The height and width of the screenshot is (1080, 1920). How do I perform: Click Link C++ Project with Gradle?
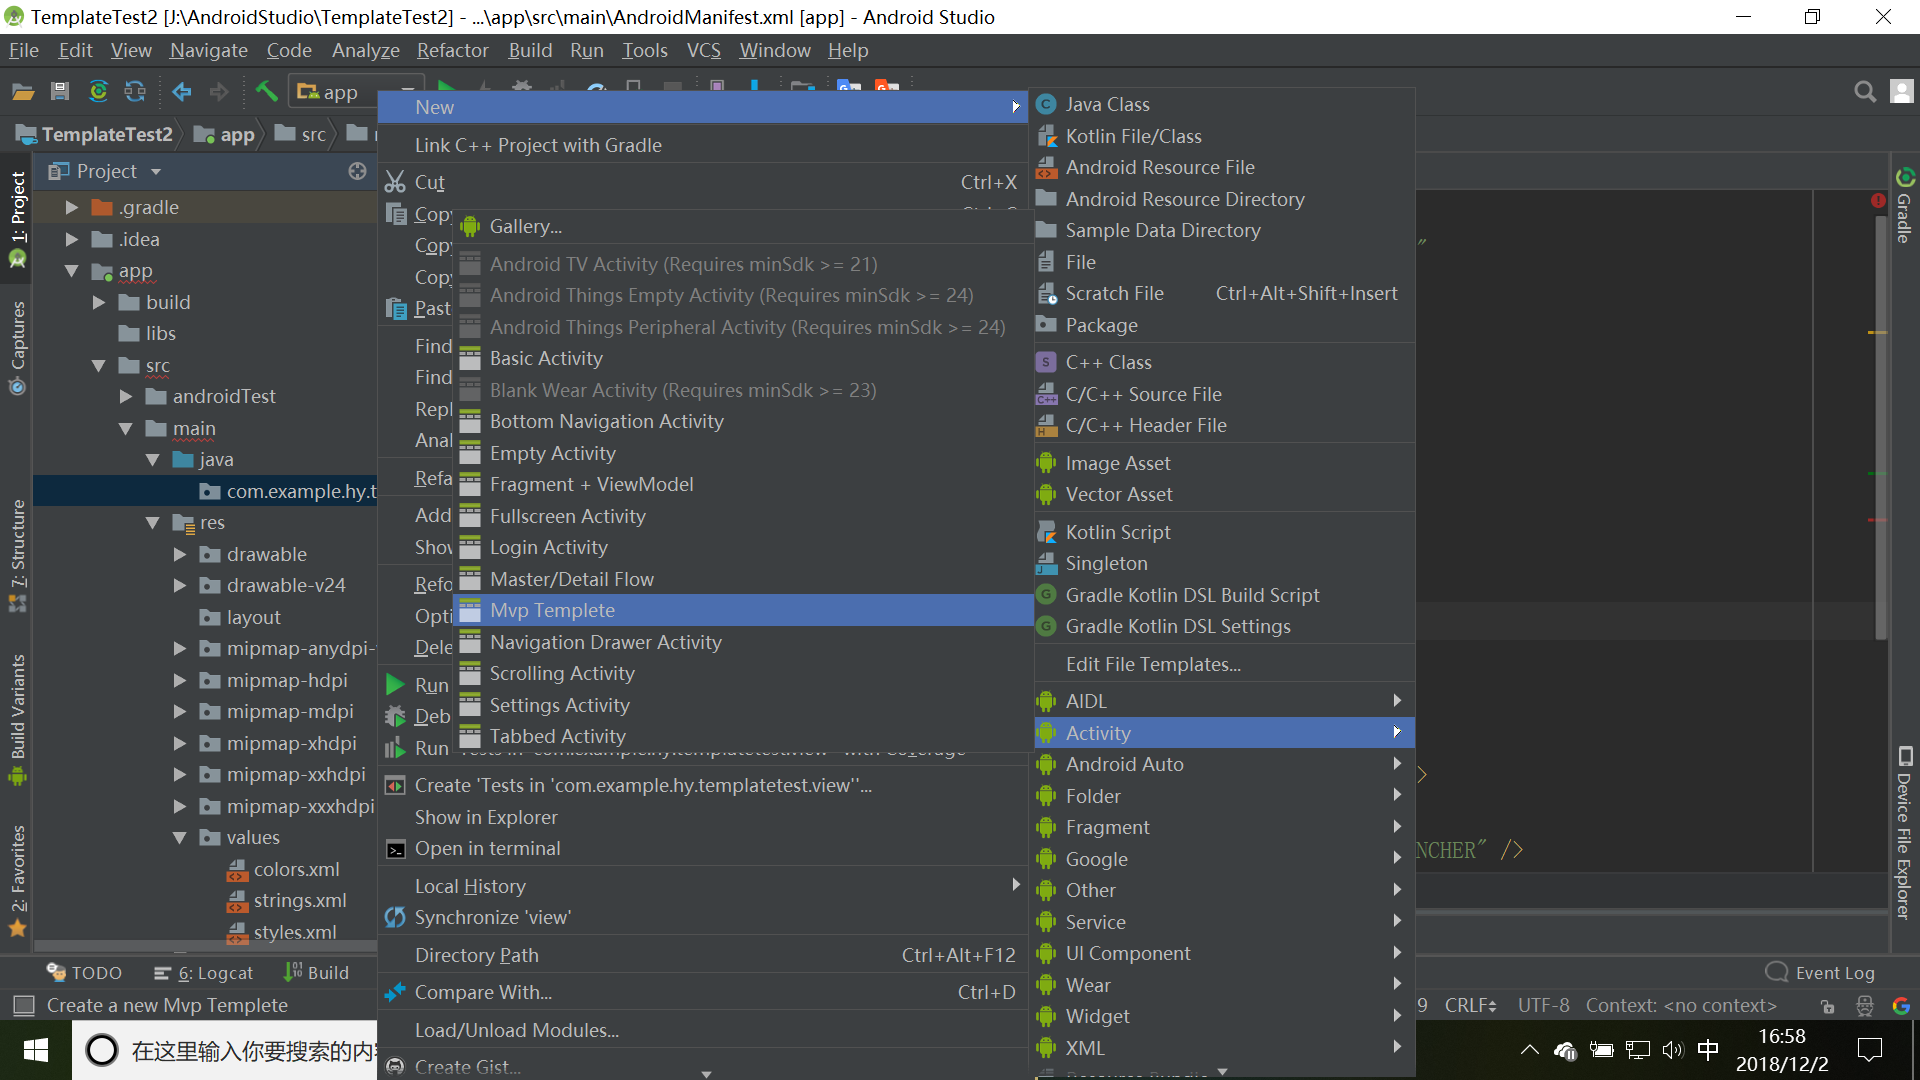705,145
